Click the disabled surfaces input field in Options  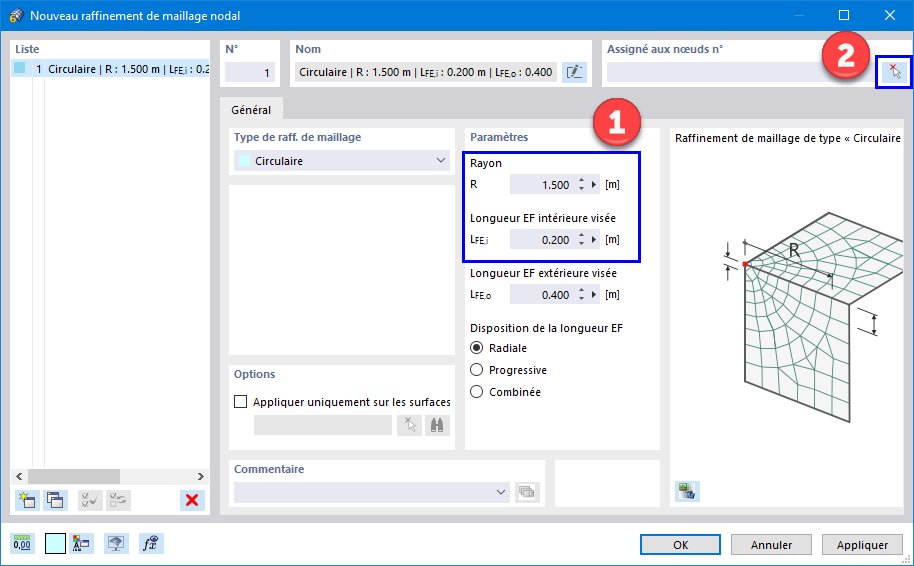click(x=323, y=425)
